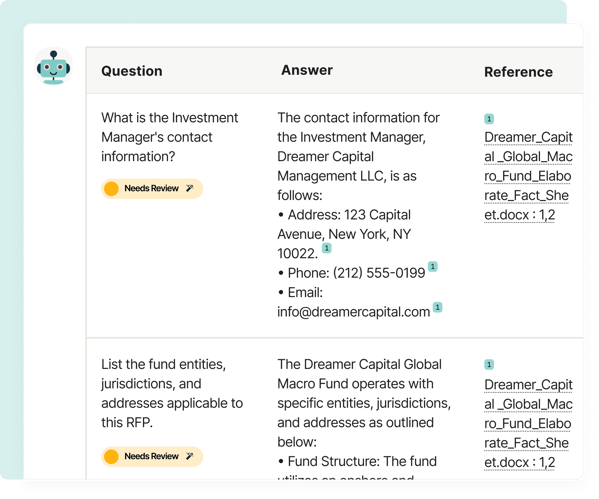Open Dreamer_Capital fact sheet link in second row

pos(528,423)
